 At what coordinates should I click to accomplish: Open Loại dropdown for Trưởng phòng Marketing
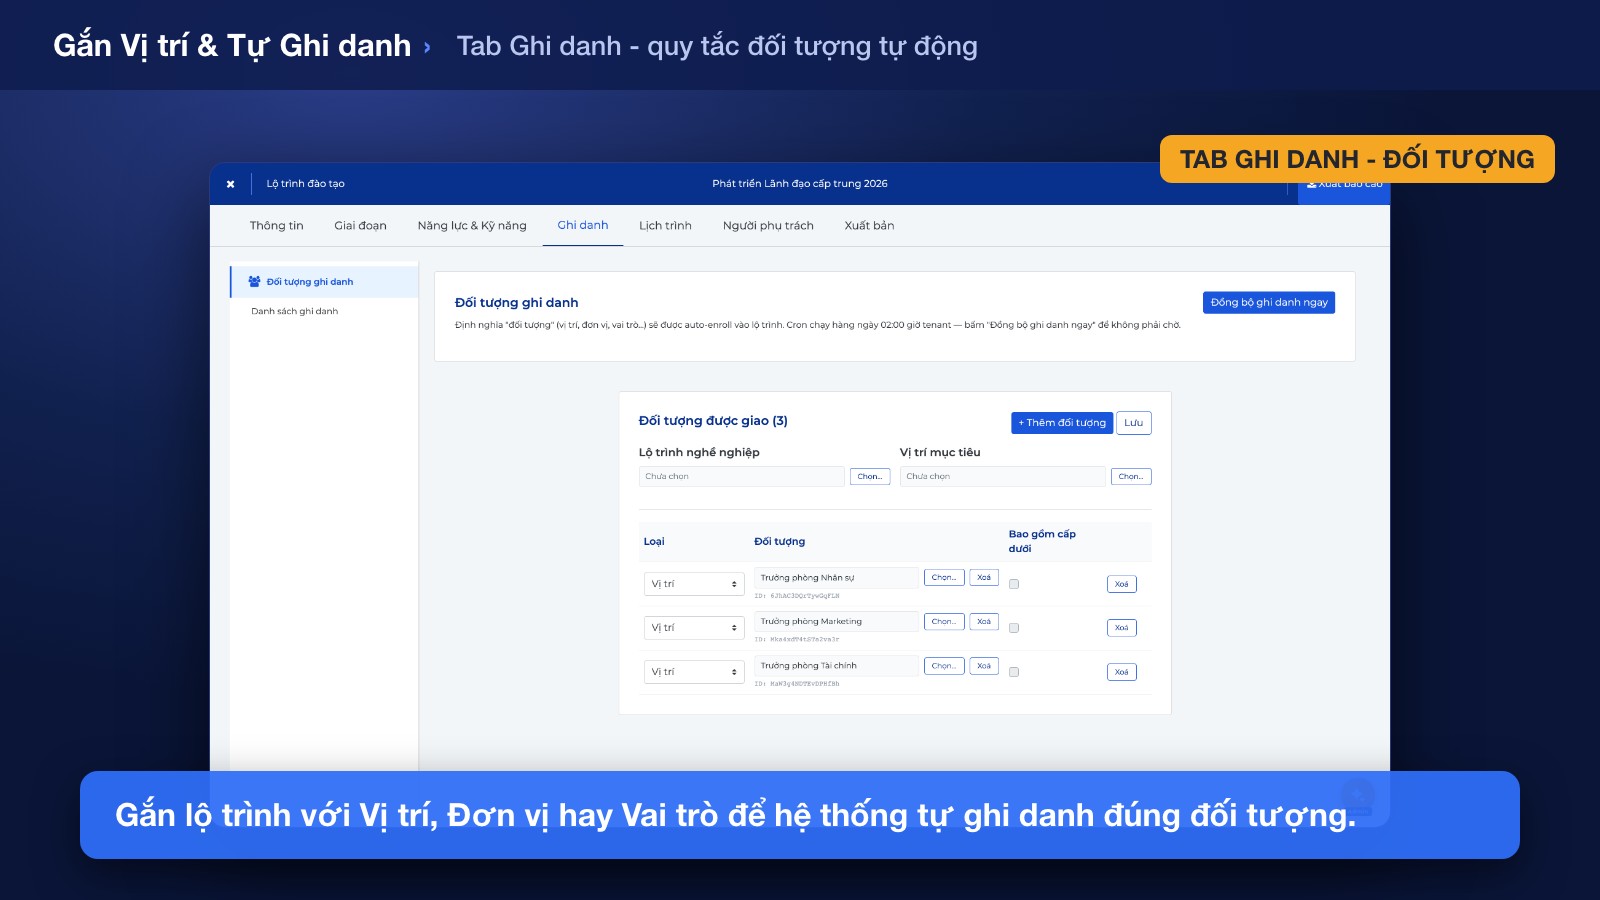click(694, 628)
